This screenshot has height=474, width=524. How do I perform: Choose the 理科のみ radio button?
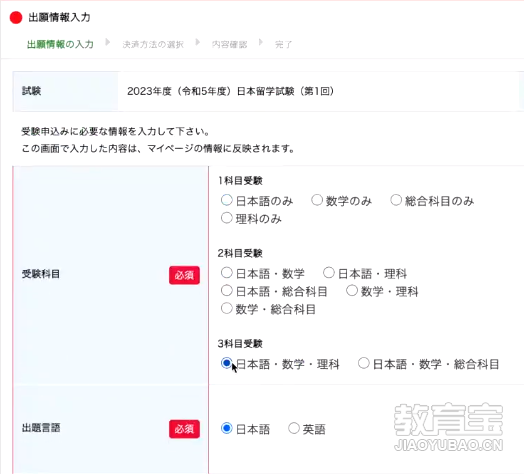tap(227, 218)
